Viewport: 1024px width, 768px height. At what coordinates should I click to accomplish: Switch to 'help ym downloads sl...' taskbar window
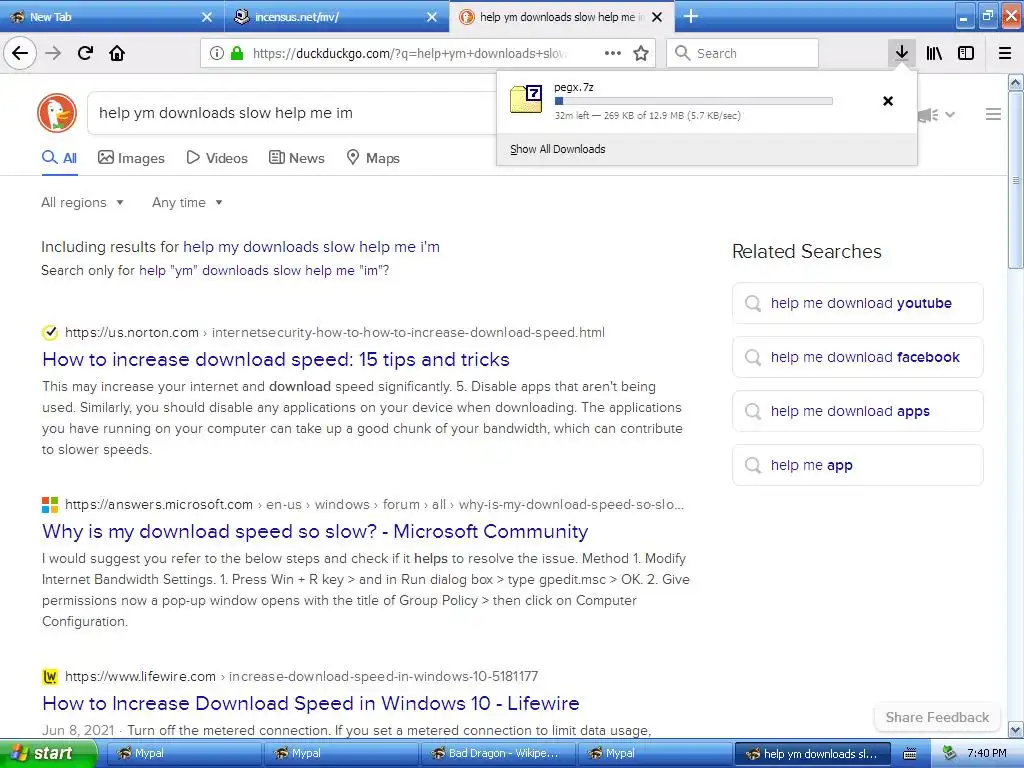[x=813, y=754]
